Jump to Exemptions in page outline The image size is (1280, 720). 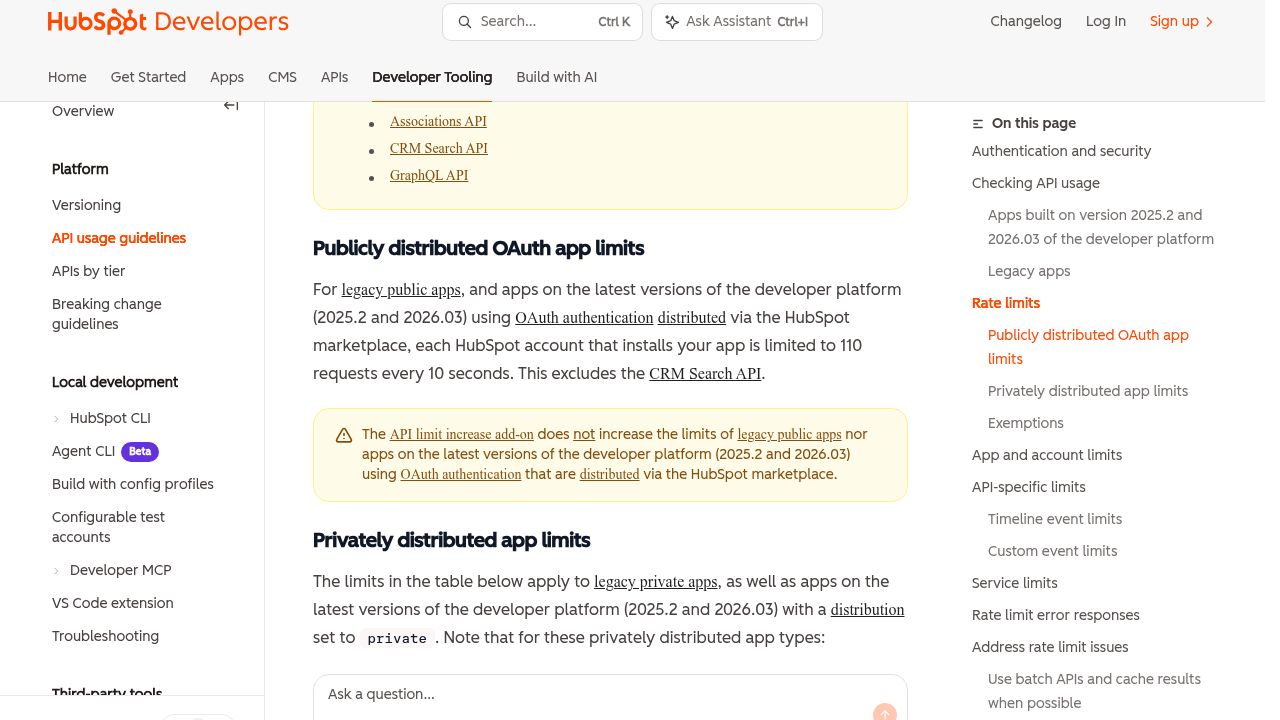coord(1026,424)
